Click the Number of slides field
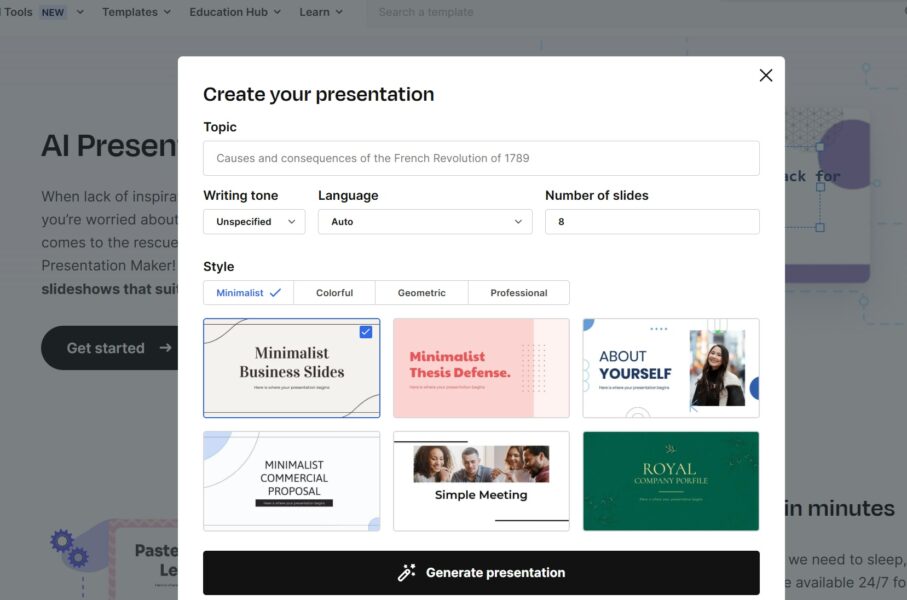This screenshot has width=907, height=600. click(652, 222)
